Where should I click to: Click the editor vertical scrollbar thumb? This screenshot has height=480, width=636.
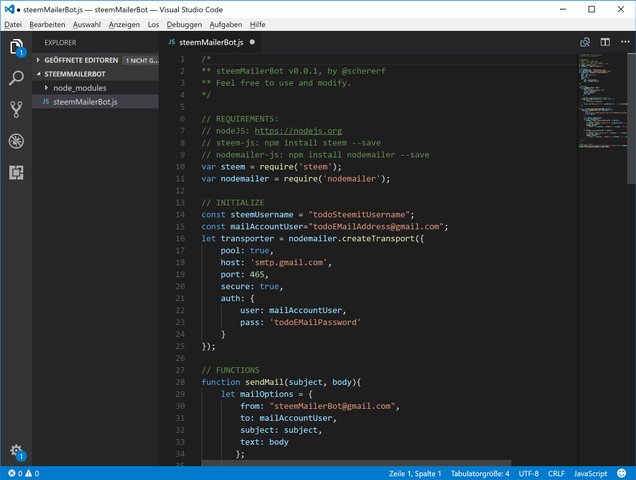tap(632, 118)
